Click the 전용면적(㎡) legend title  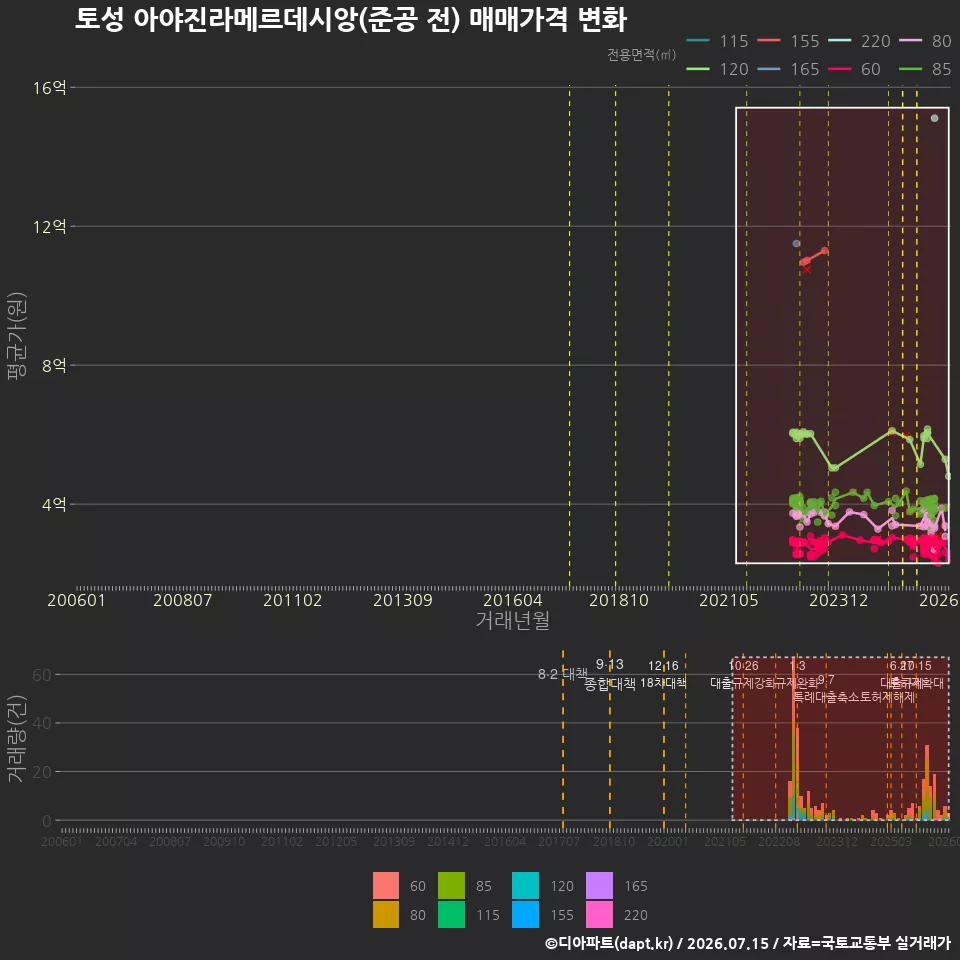pyautogui.click(x=642, y=54)
